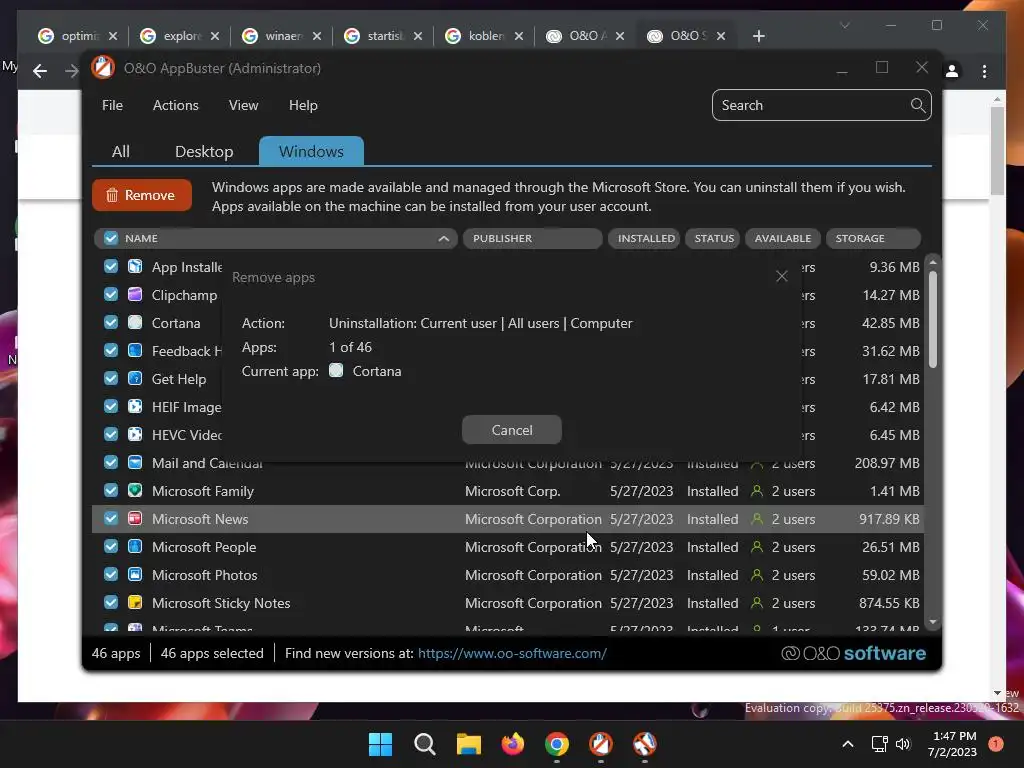Launch Firefox from the taskbar
This screenshot has height=768, width=1024.
[x=513, y=744]
